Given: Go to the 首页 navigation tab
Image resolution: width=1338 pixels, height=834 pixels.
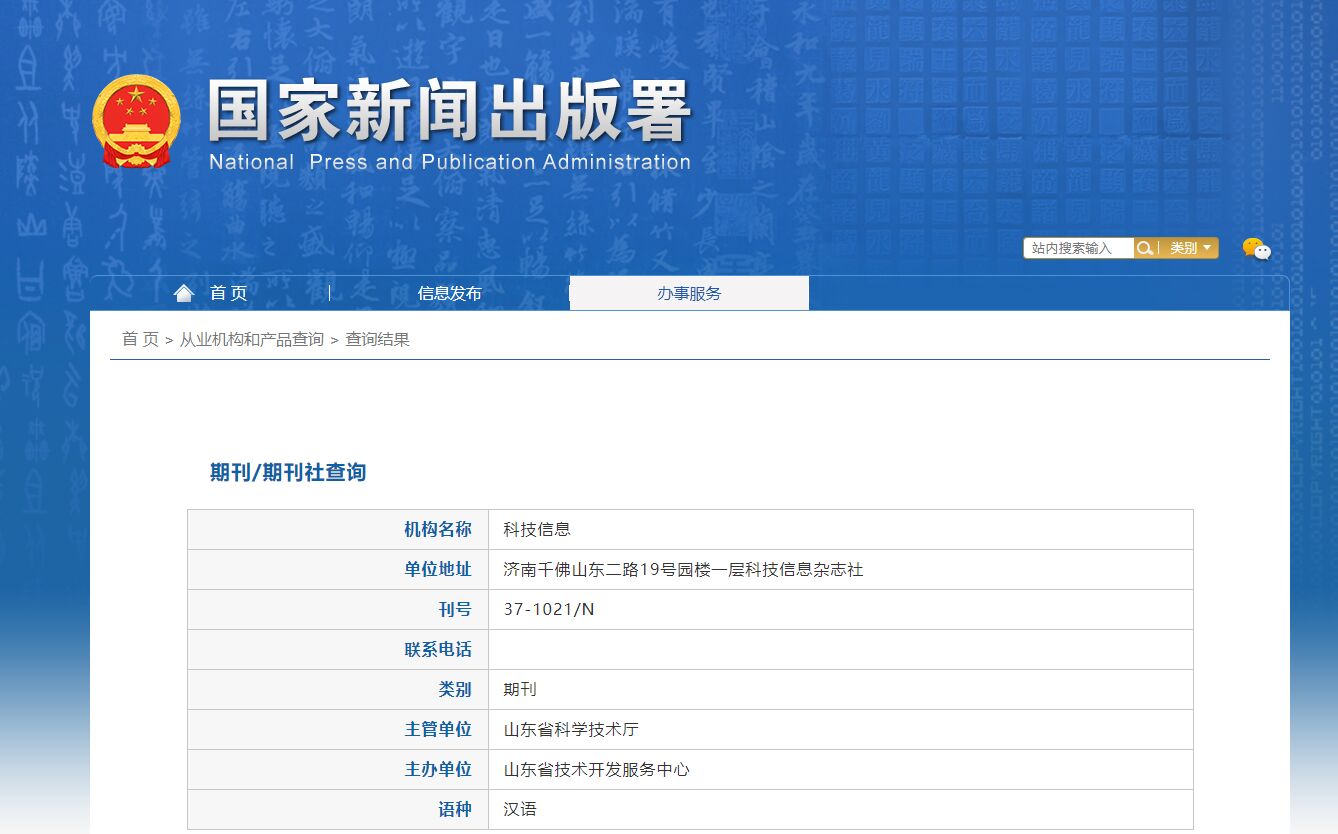Looking at the screenshot, I should click(x=229, y=293).
